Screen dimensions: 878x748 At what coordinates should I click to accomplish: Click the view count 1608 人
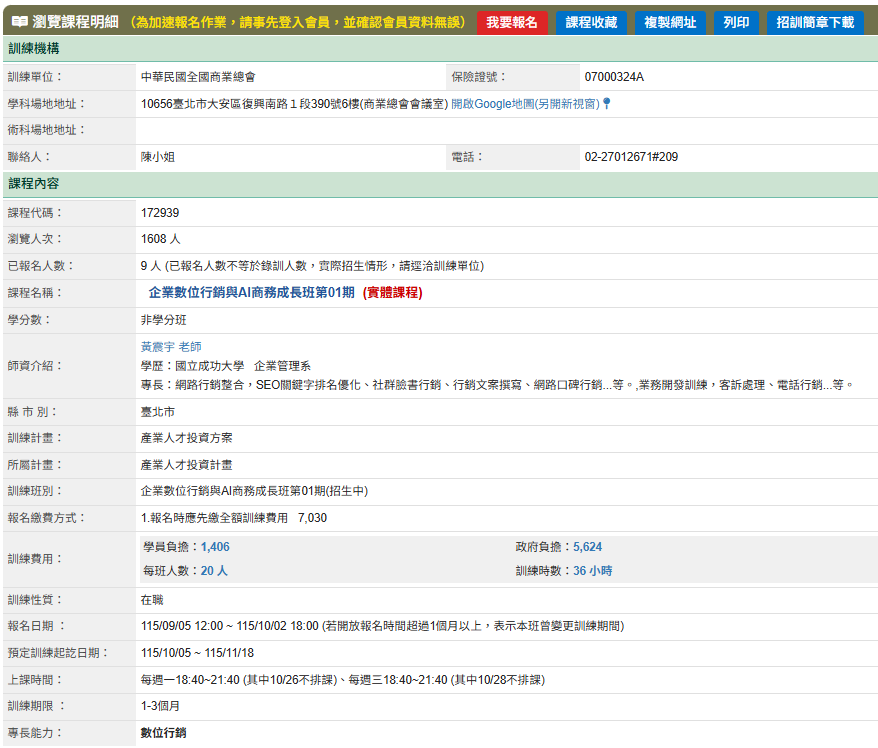(x=160, y=239)
